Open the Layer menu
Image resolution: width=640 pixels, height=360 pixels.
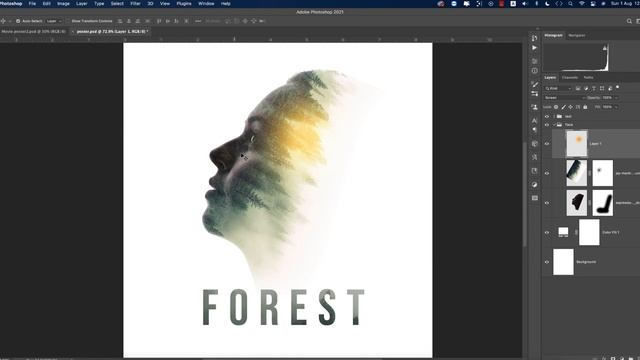(x=82, y=3)
